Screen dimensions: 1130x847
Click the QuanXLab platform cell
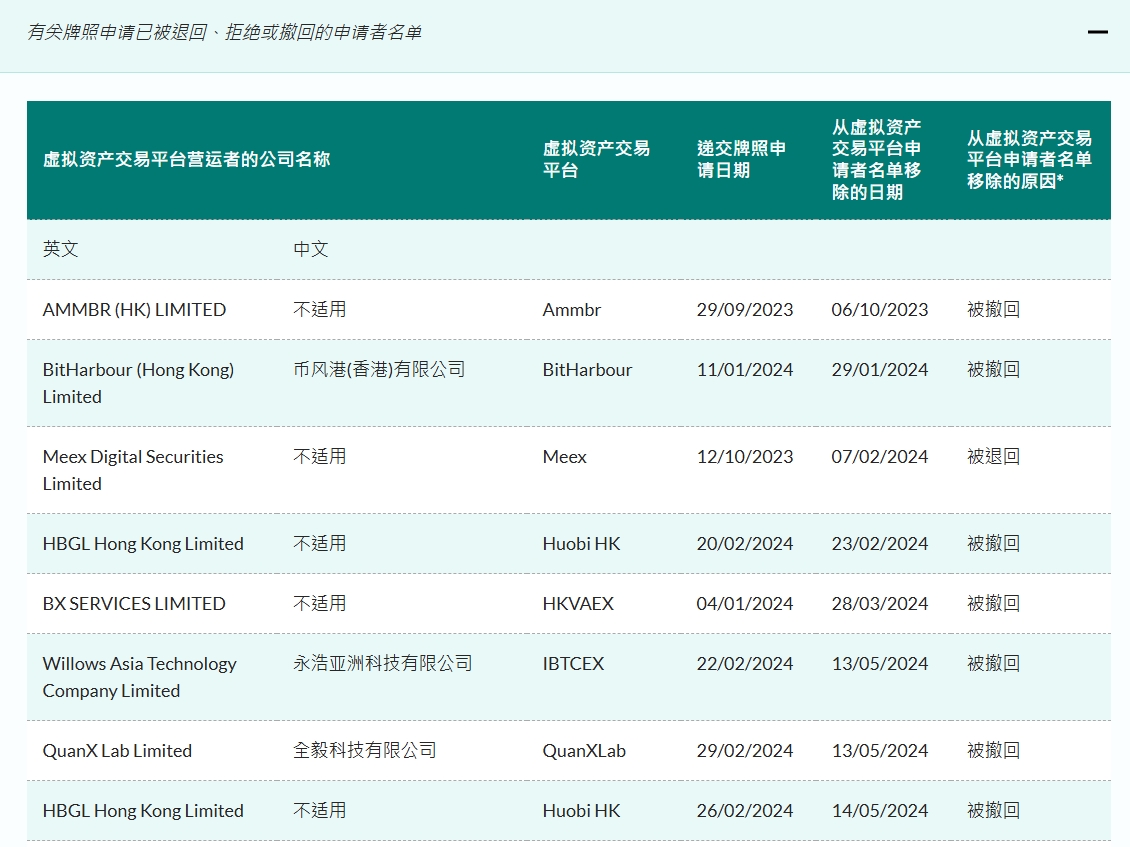tap(584, 750)
